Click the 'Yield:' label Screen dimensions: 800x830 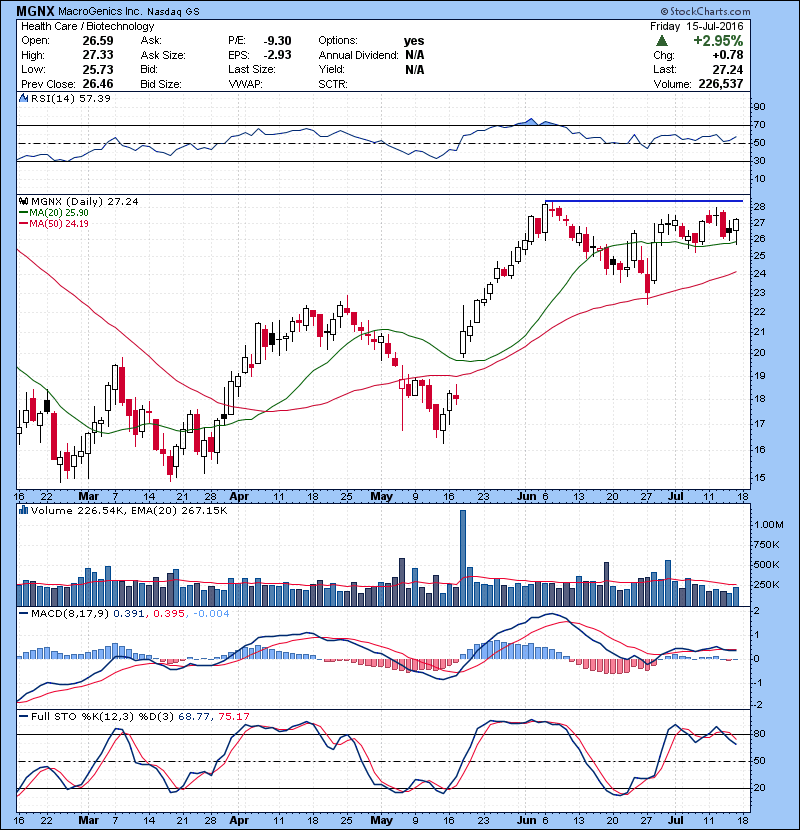pyautogui.click(x=331, y=69)
